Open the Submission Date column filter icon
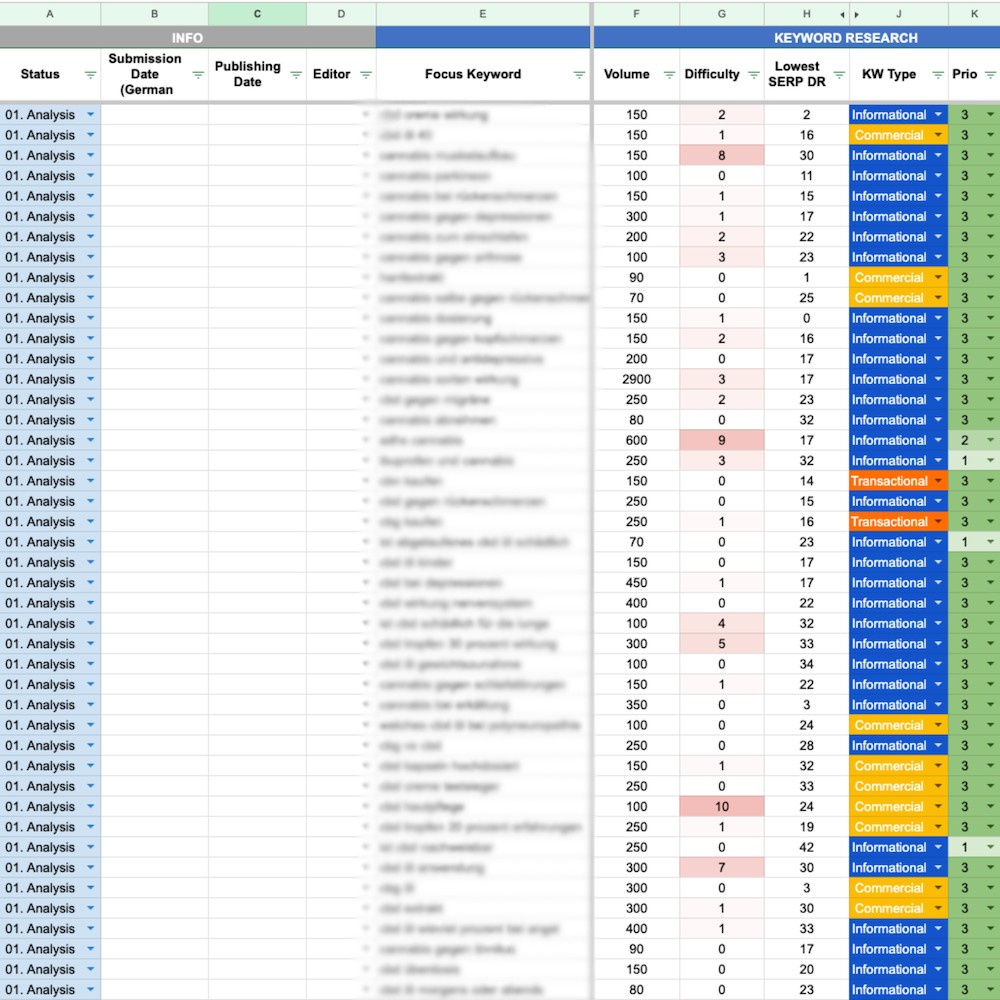Viewport: 1000px width, 1000px height. 198,75
